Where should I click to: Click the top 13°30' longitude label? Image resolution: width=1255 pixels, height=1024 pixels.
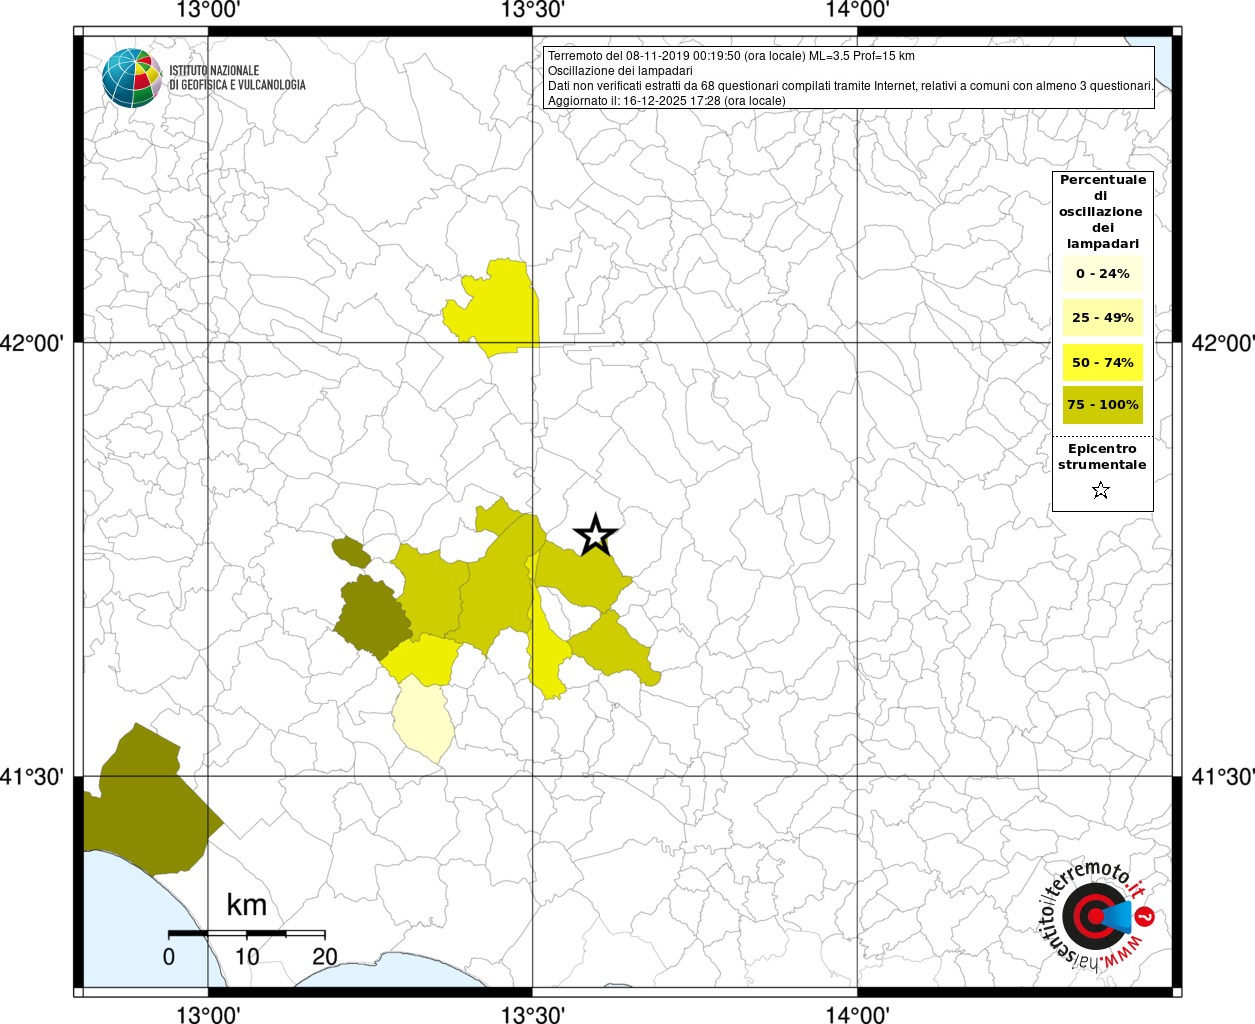(x=533, y=11)
